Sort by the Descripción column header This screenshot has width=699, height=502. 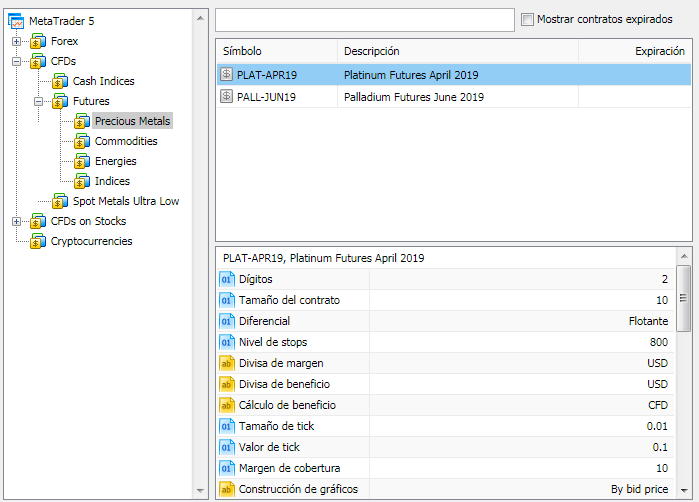[x=458, y=51]
